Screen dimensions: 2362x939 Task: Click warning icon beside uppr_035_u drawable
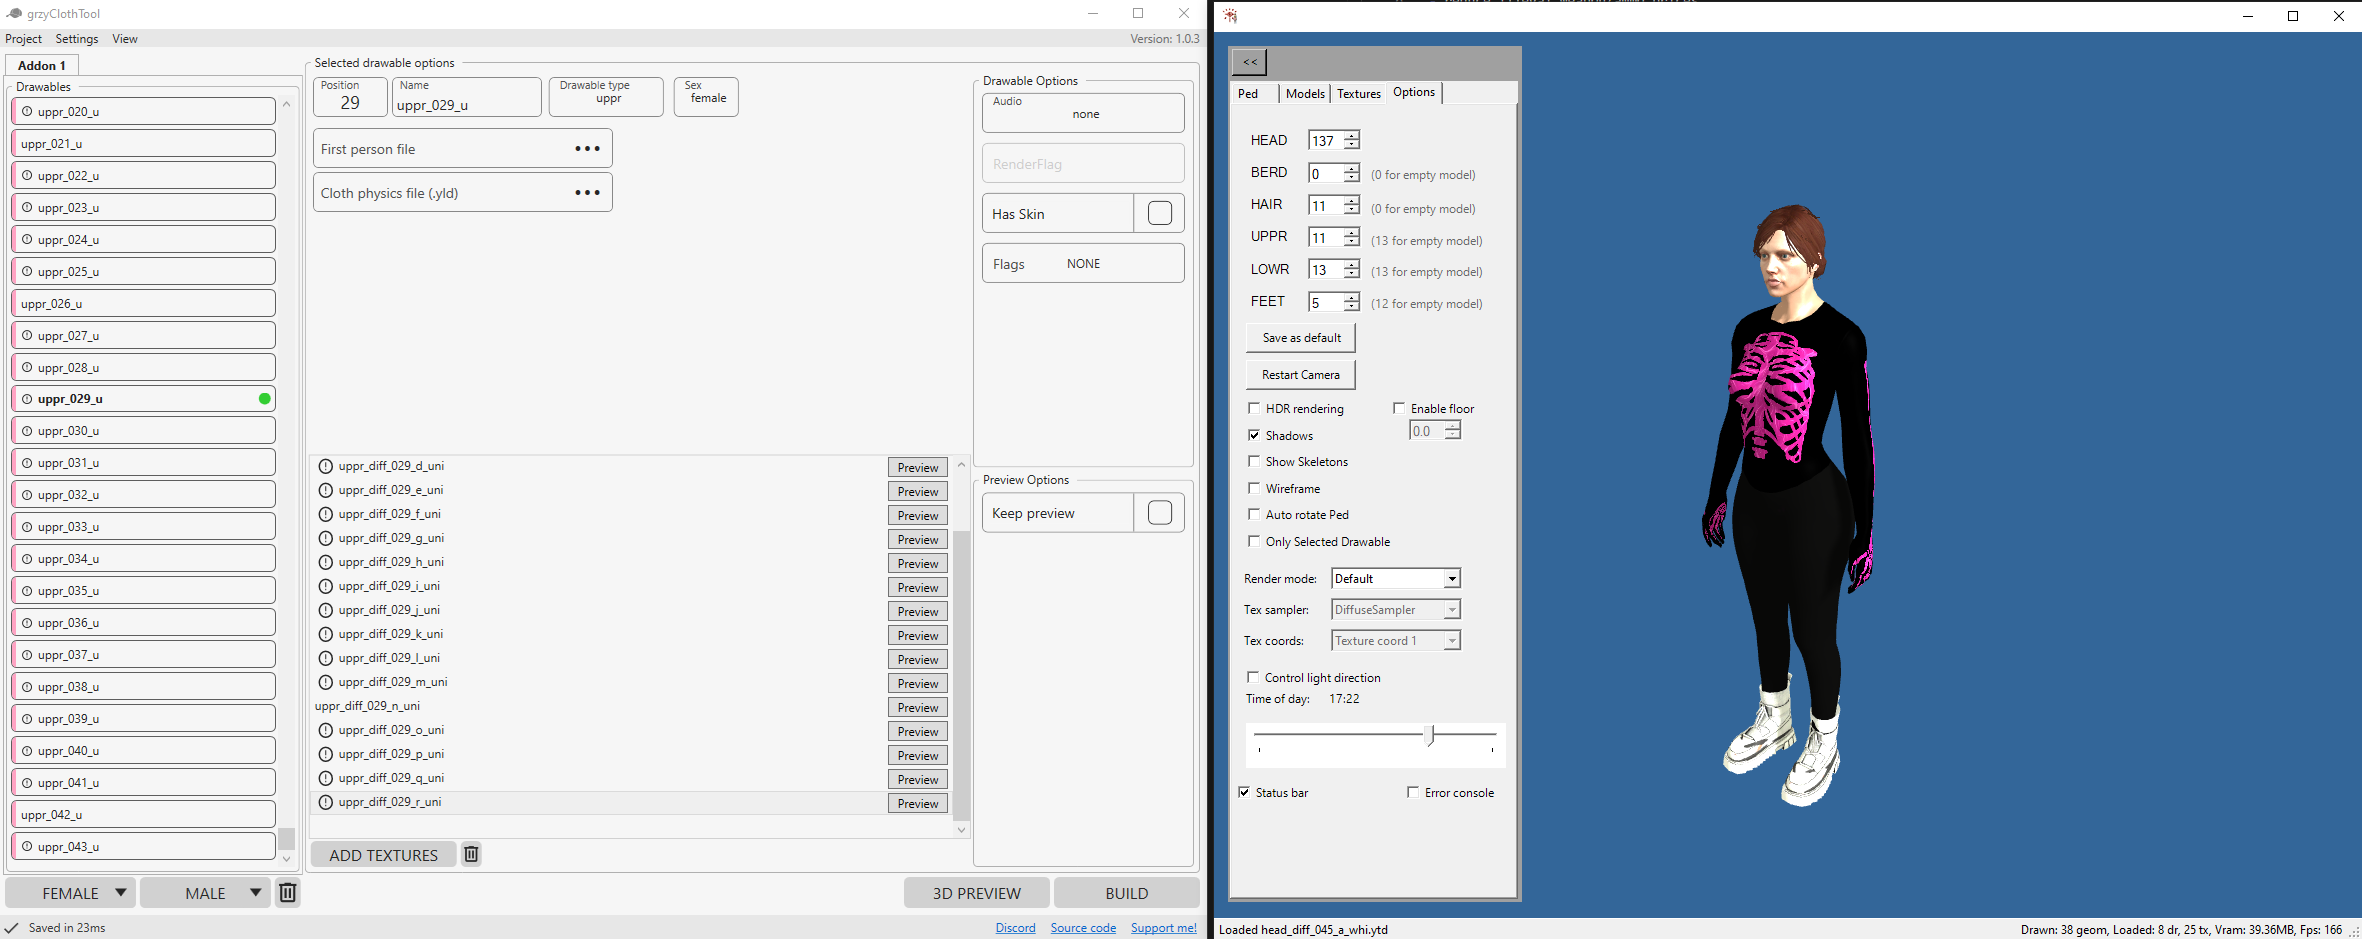[27, 591]
